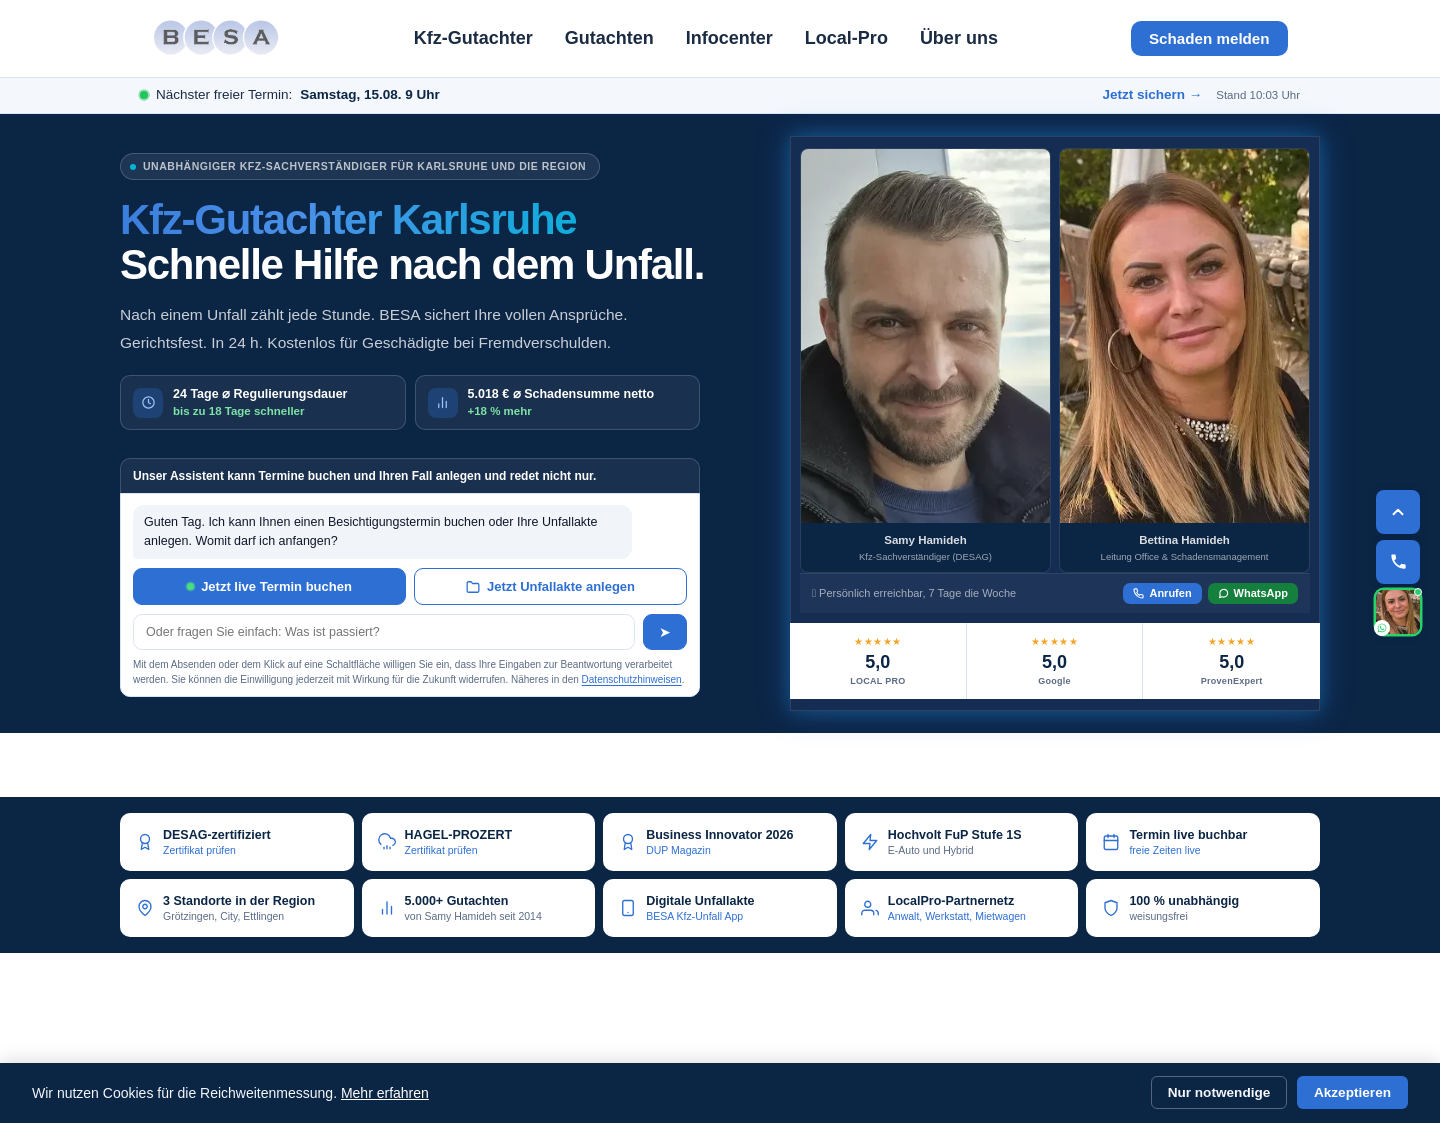Open Anwalt, Werkstatt, Mietwagen link
1440x1123 pixels.
click(x=957, y=916)
